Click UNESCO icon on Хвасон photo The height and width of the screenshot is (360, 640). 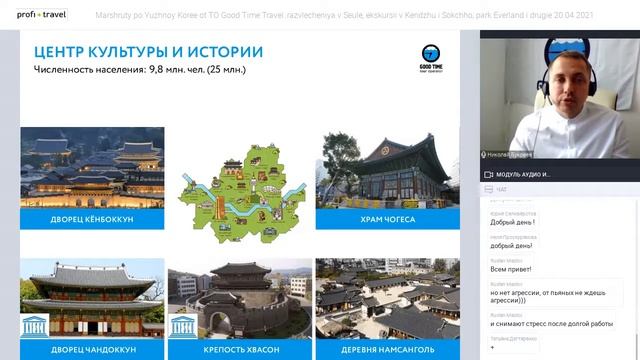[183, 326]
